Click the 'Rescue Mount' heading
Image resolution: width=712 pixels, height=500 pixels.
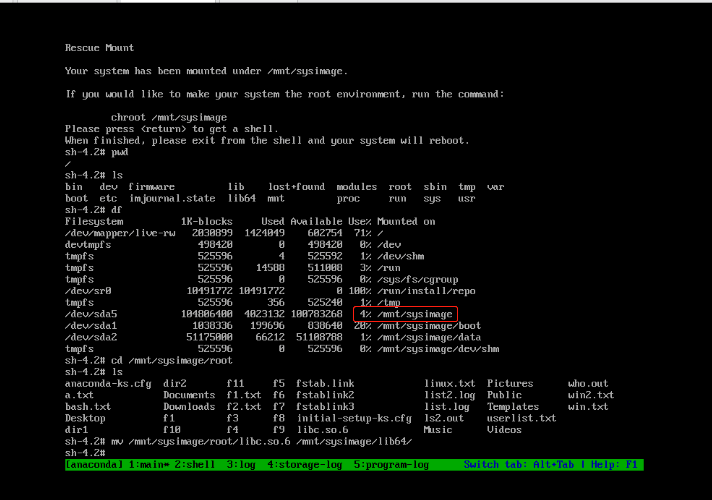point(99,48)
